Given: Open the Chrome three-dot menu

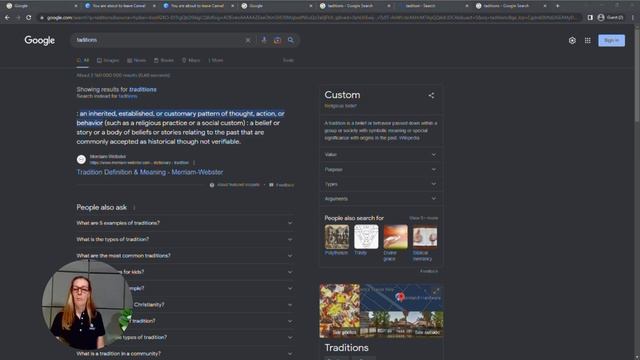Looking at the screenshot, I should pos(633,18).
